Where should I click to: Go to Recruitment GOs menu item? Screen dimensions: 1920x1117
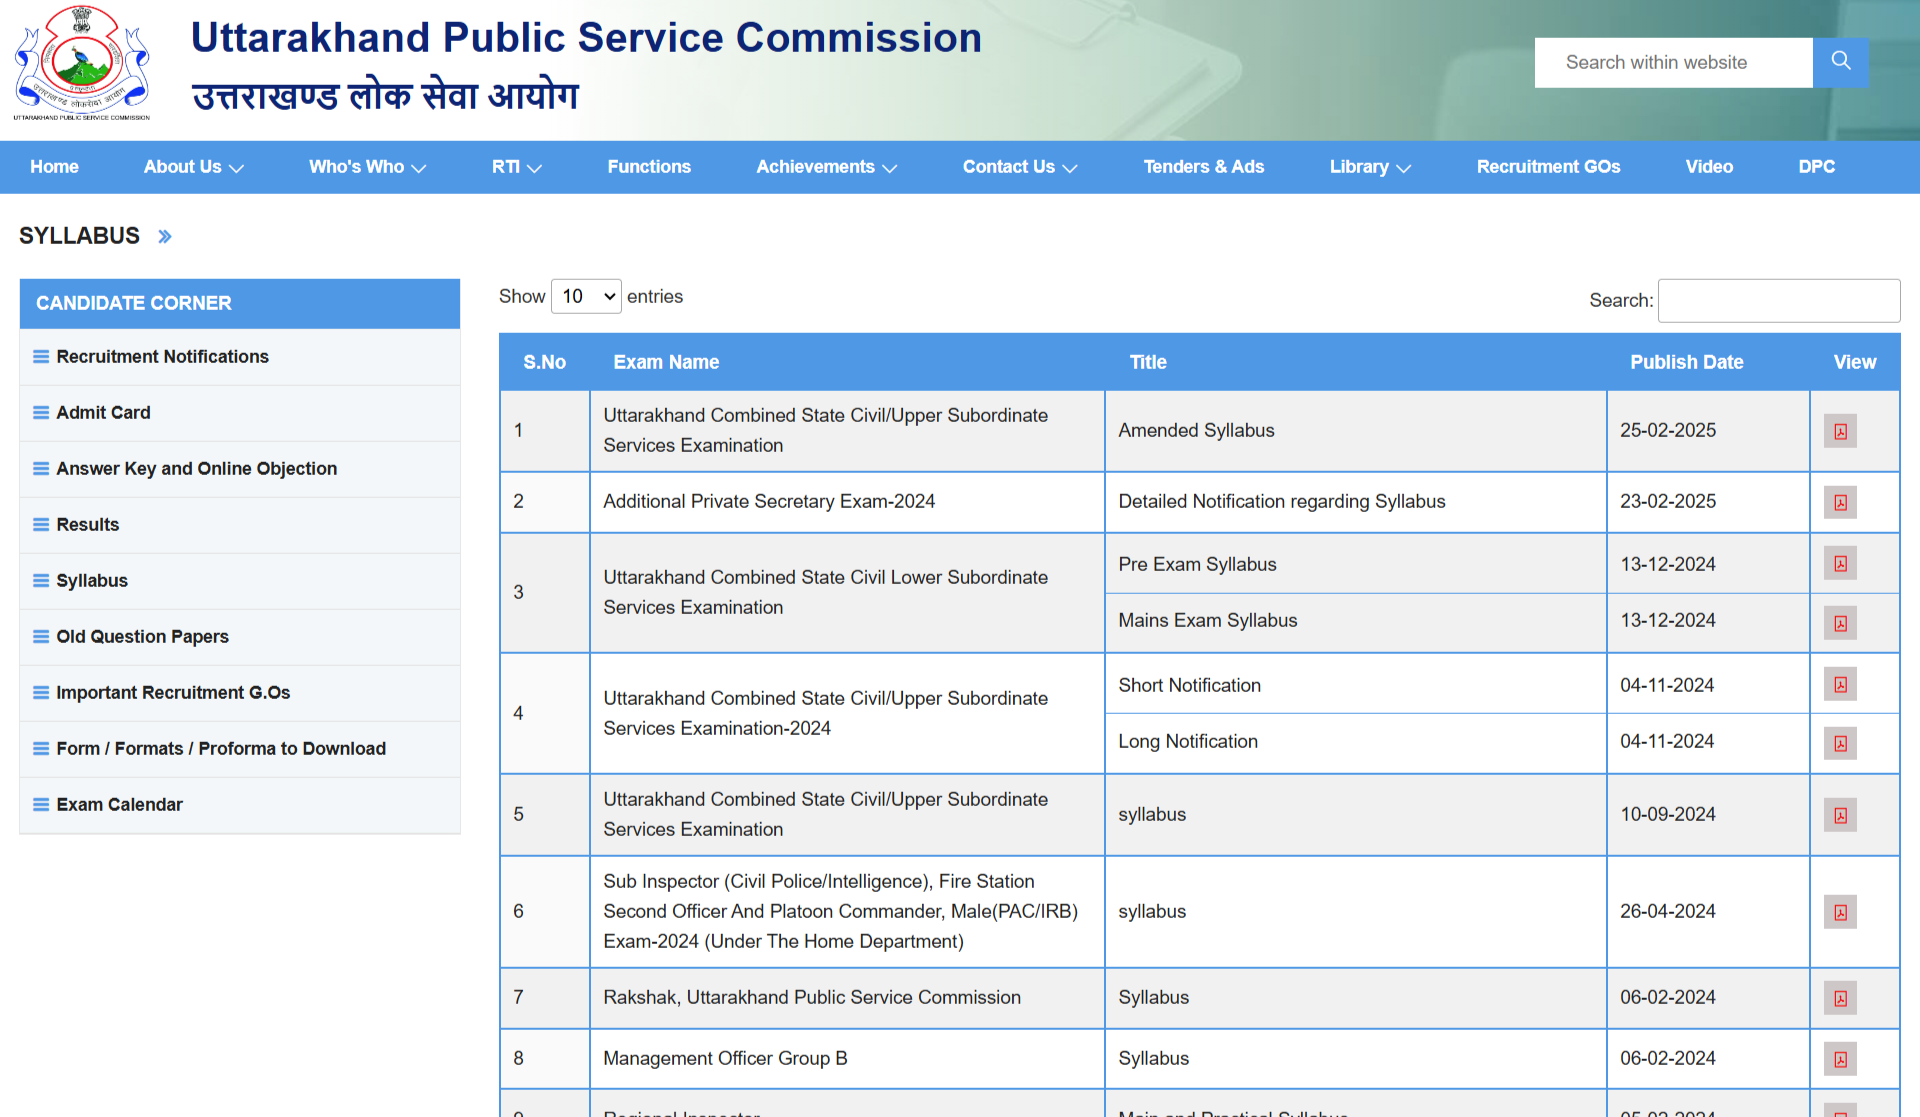1548,167
